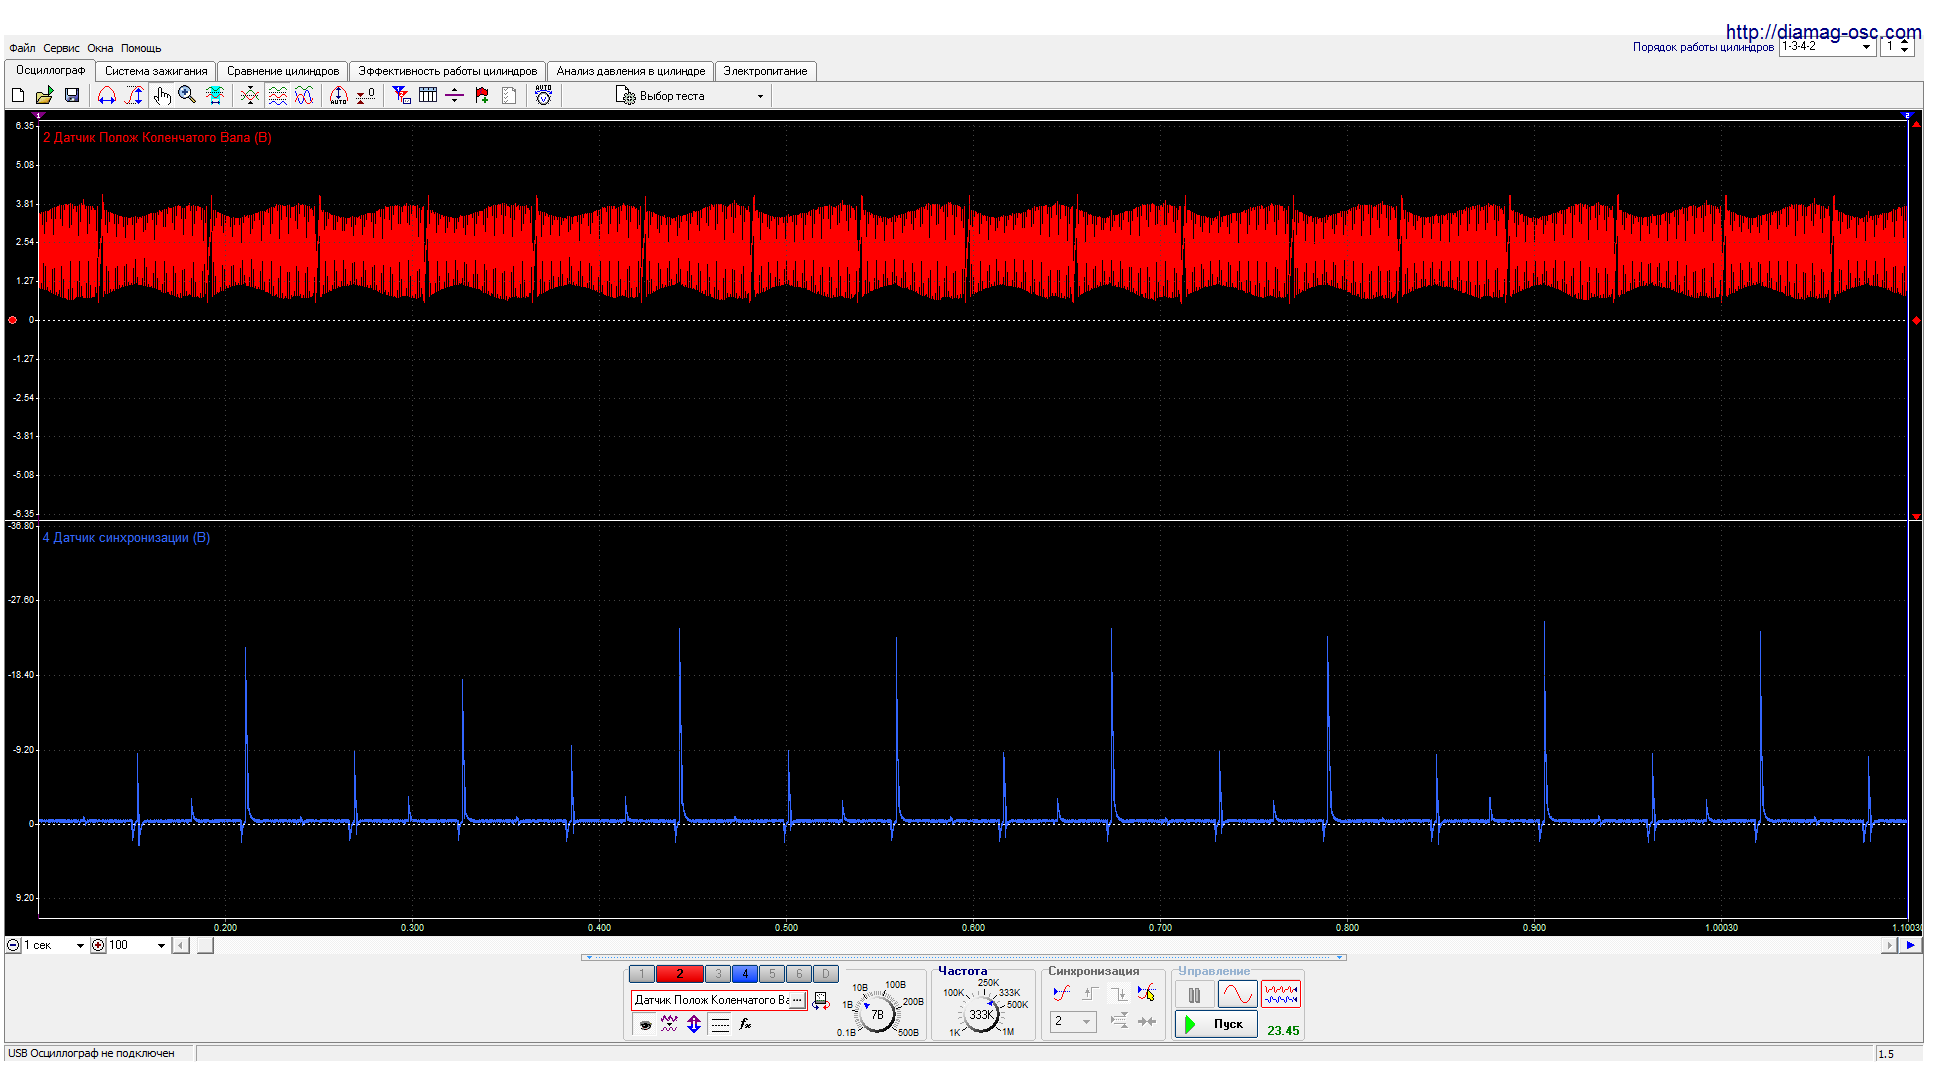Select rising edge blue-red trigger mode
This screenshot has width=1936, height=1066.
click(x=1061, y=993)
